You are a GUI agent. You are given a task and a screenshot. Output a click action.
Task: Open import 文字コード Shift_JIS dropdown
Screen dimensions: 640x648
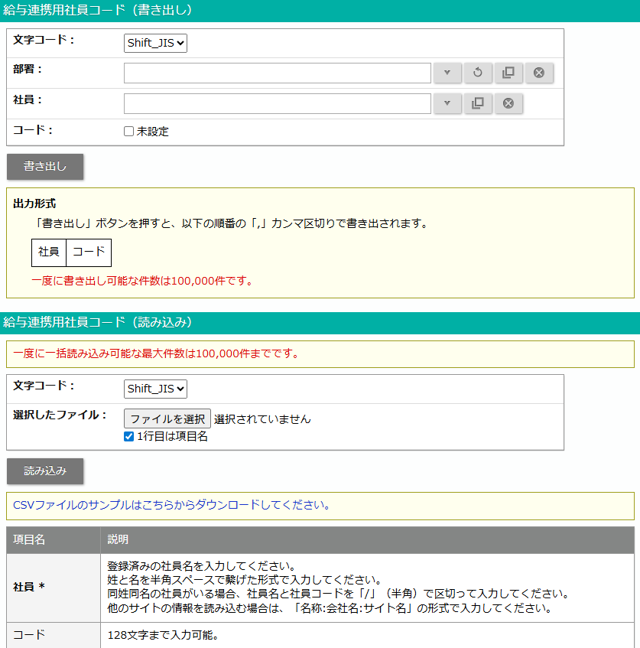(x=156, y=389)
